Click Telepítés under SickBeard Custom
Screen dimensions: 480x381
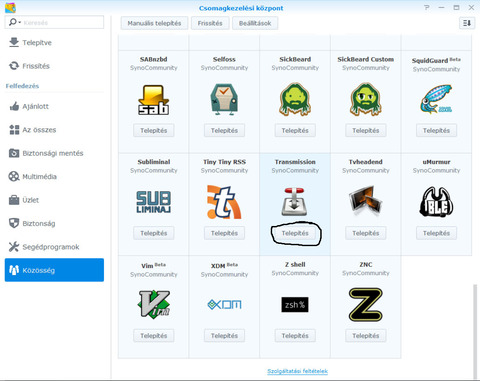366,130
